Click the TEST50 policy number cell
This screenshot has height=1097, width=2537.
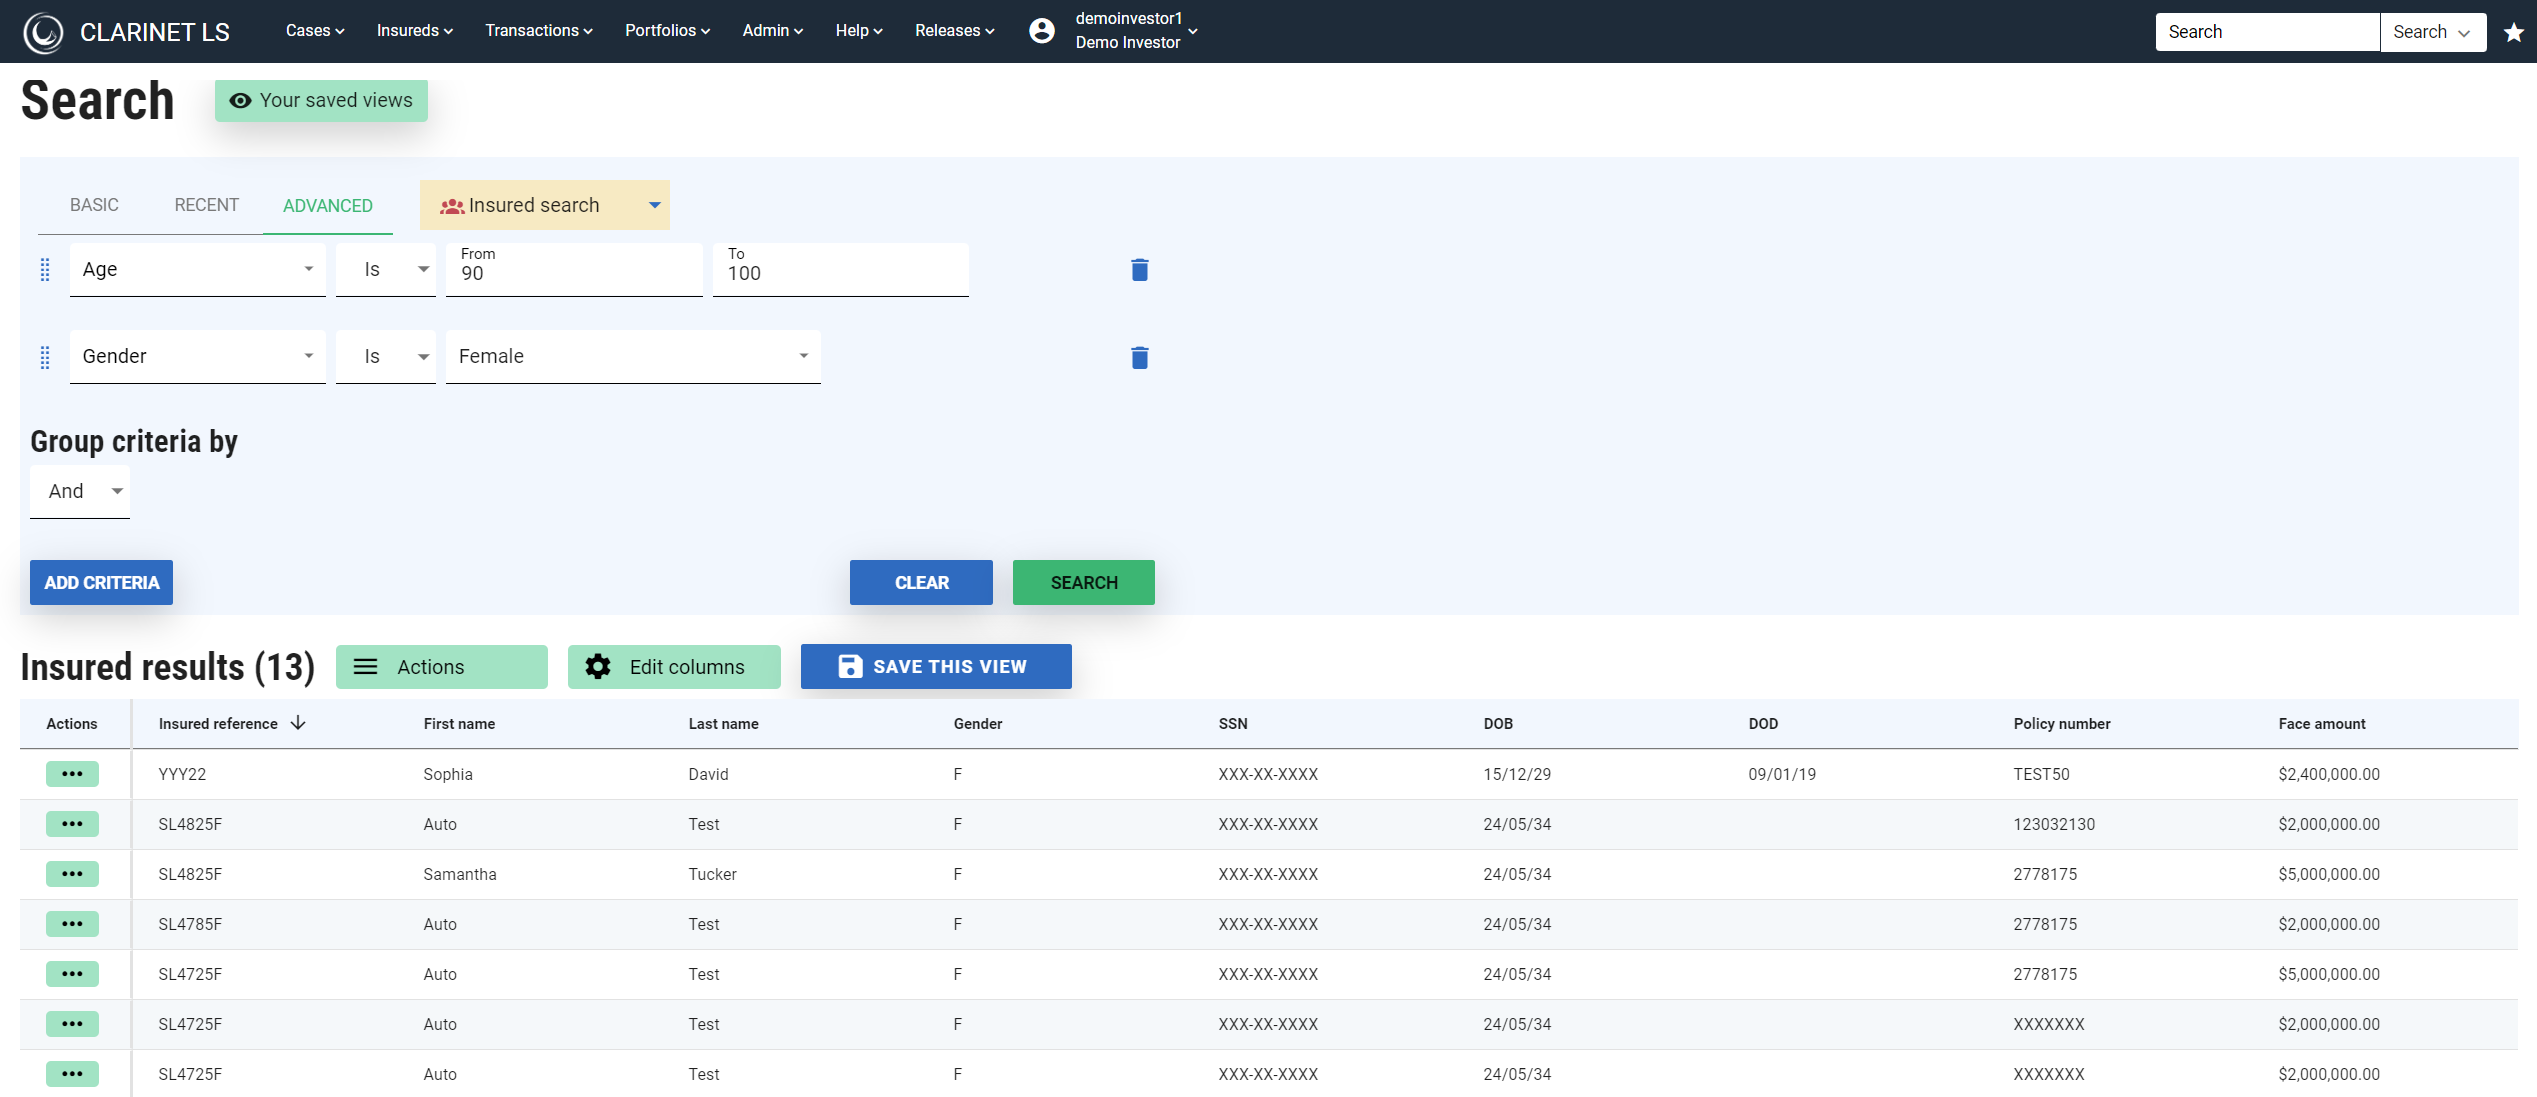[x=2041, y=774]
